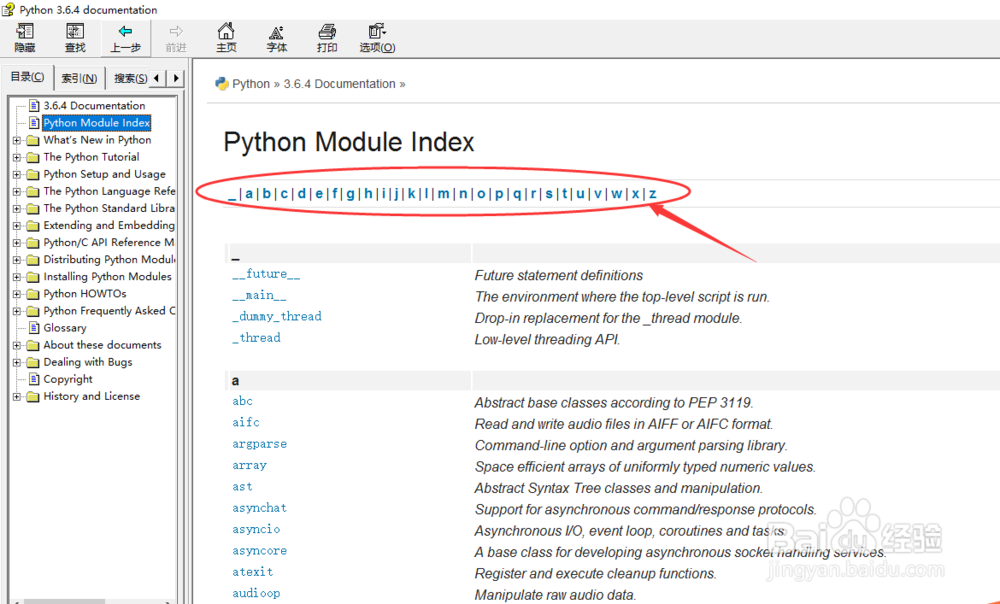Image resolution: width=1000 pixels, height=604 pixels.
Task: Expand the What's New in Python node
Action: tap(17, 140)
